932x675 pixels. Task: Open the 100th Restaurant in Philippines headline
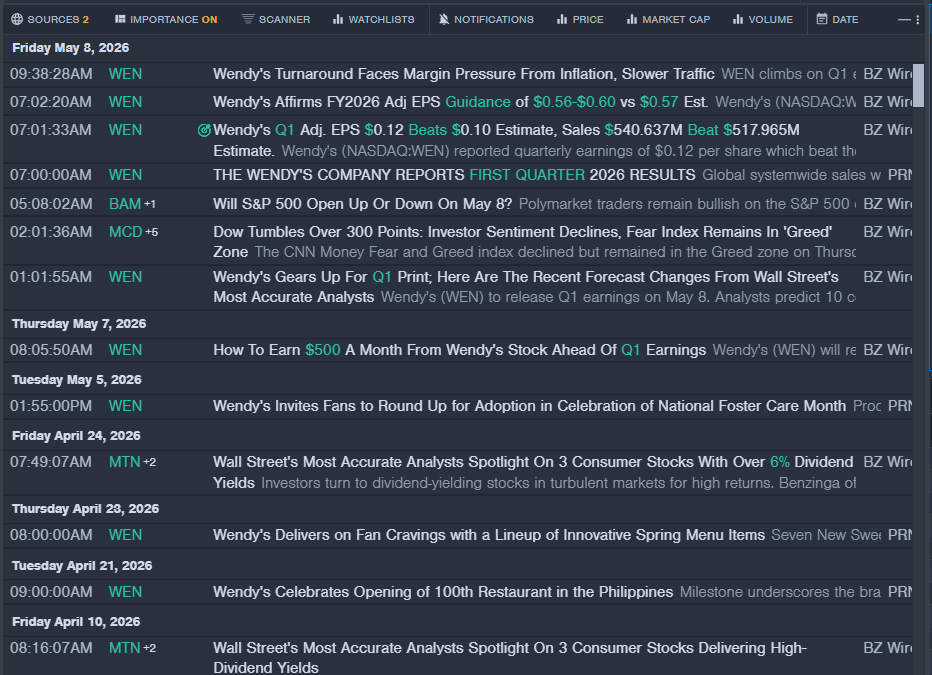443,592
